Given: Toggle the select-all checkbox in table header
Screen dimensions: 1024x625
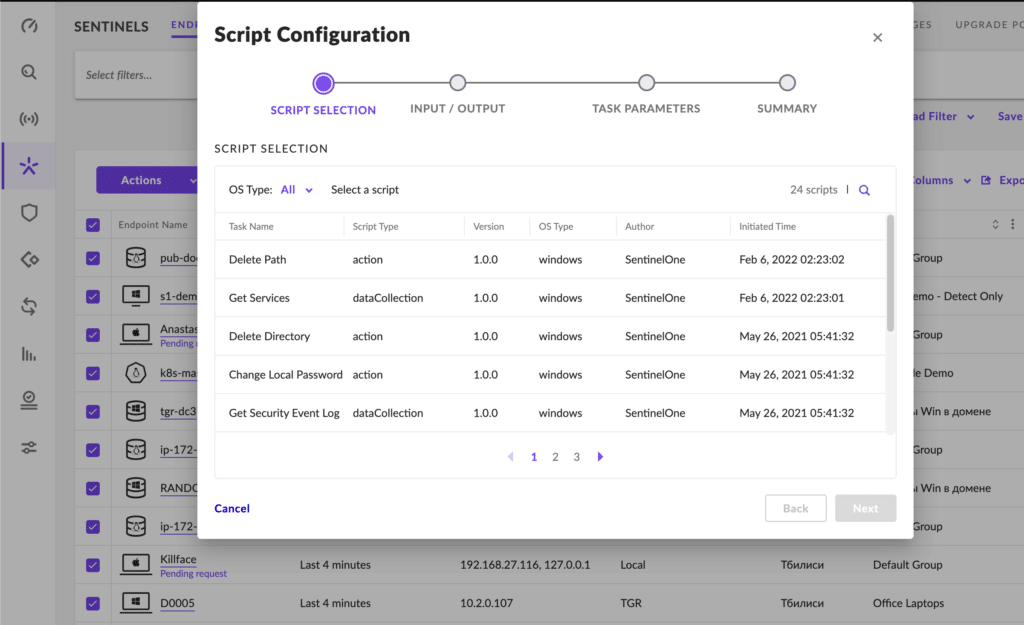Looking at the screenshot, I should (x=93, y=225).
